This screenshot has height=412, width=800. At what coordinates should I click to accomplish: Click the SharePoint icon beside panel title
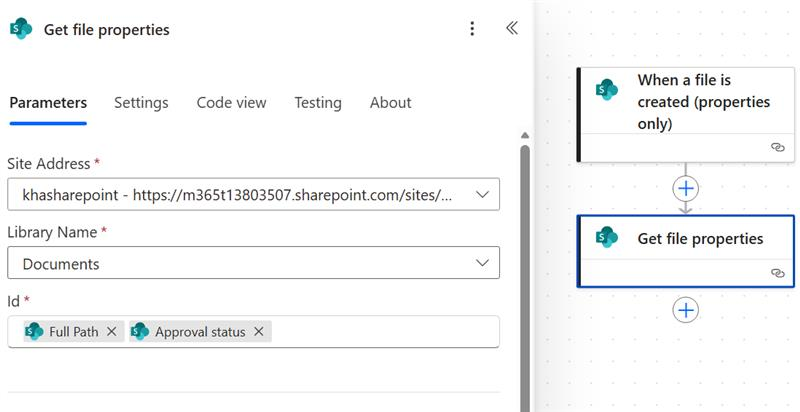21,29
